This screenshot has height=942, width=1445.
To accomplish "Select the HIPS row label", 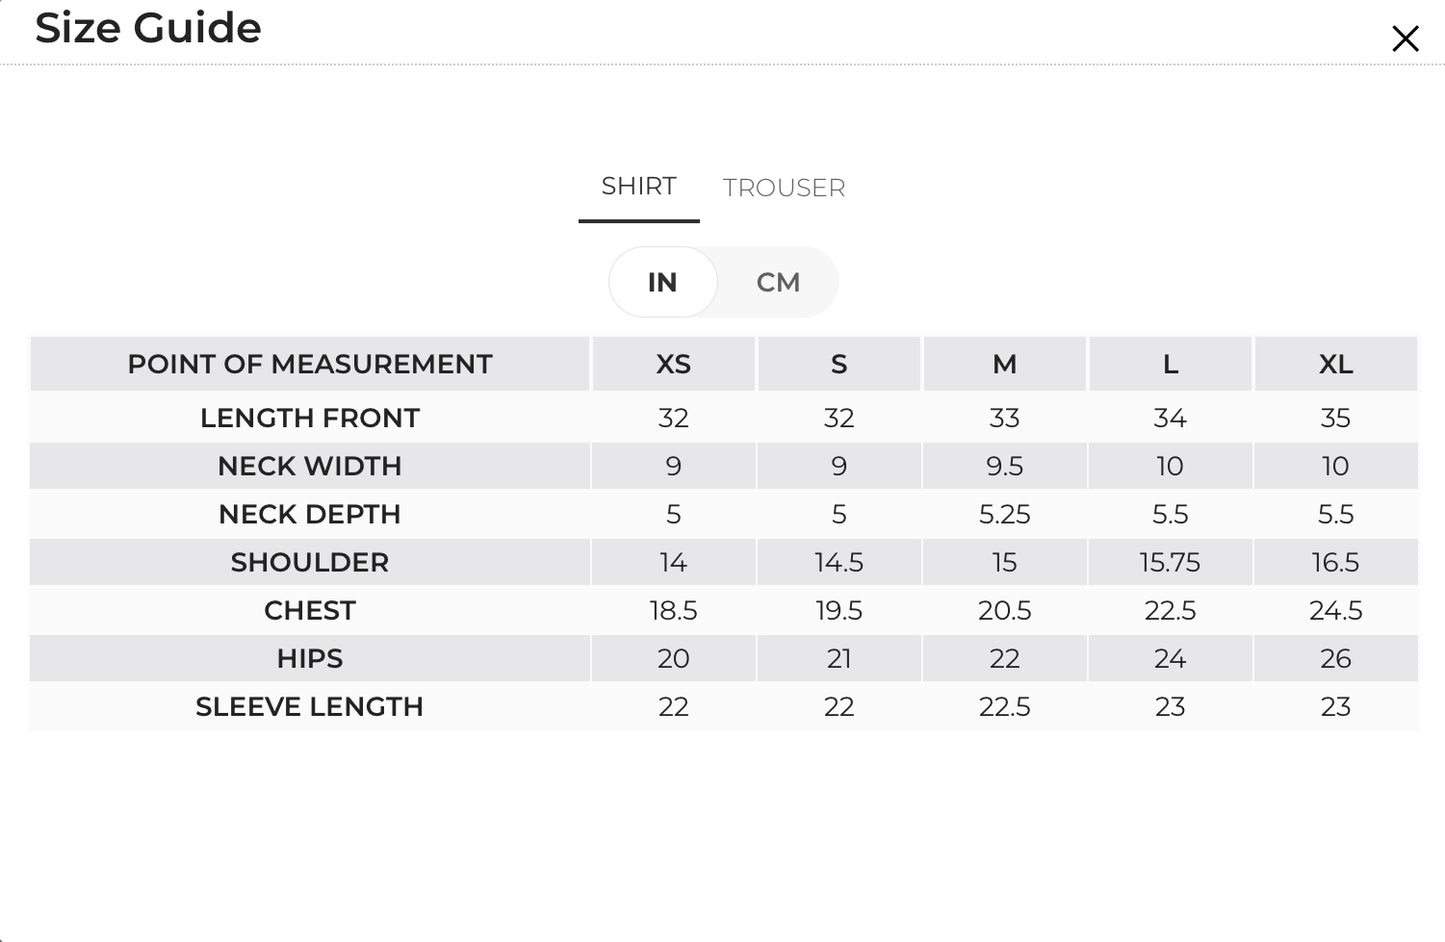I will coord(310,658).
